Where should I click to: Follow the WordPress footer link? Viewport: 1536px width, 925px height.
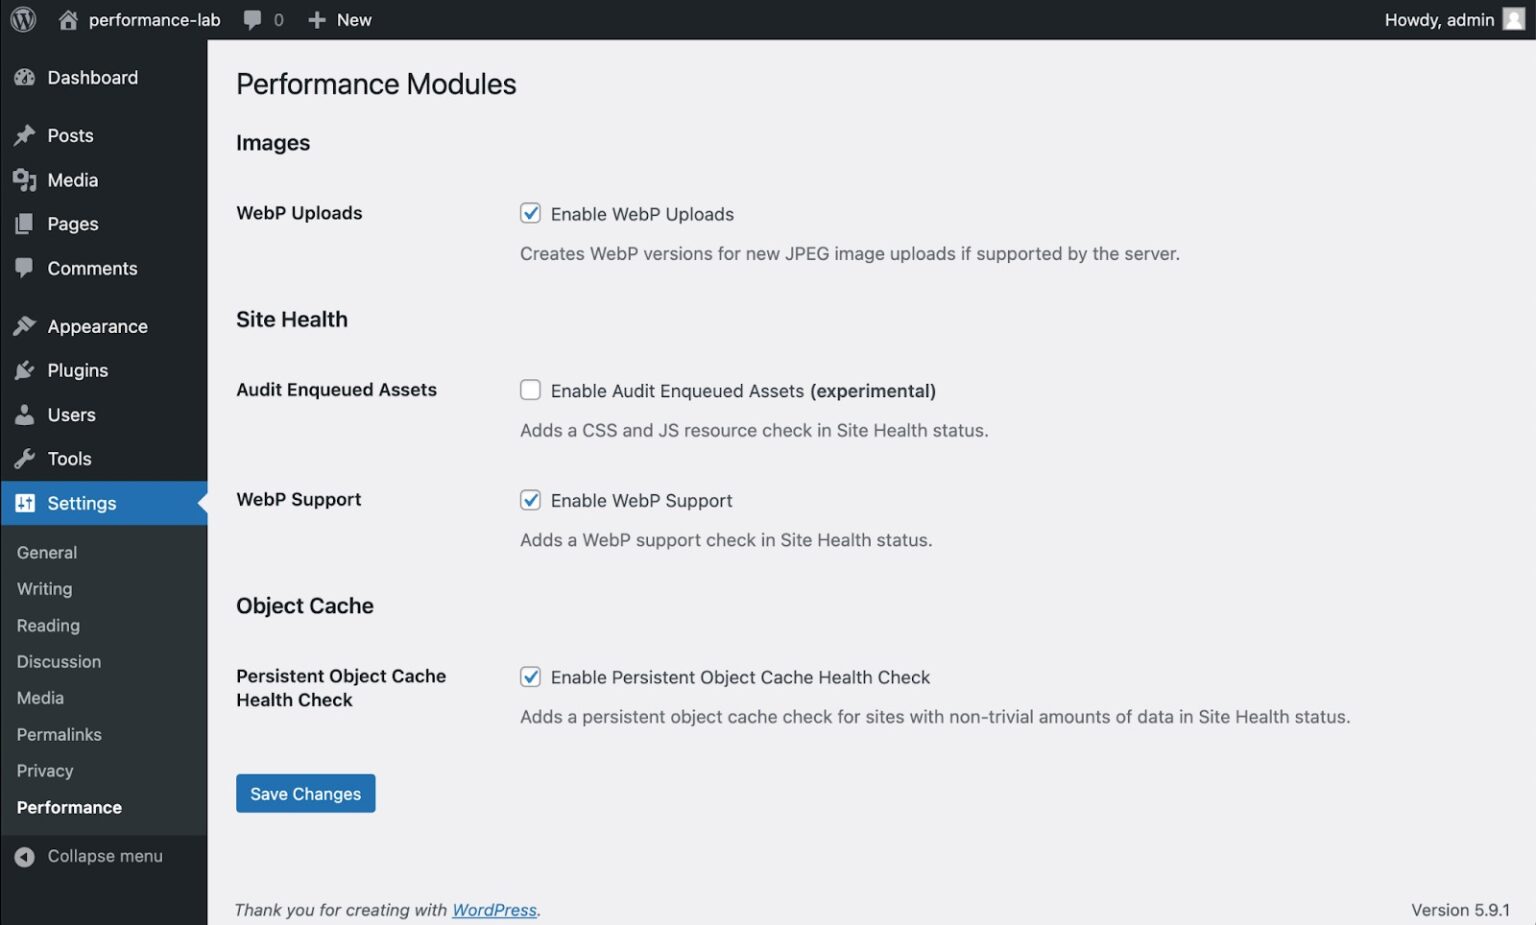494,910
